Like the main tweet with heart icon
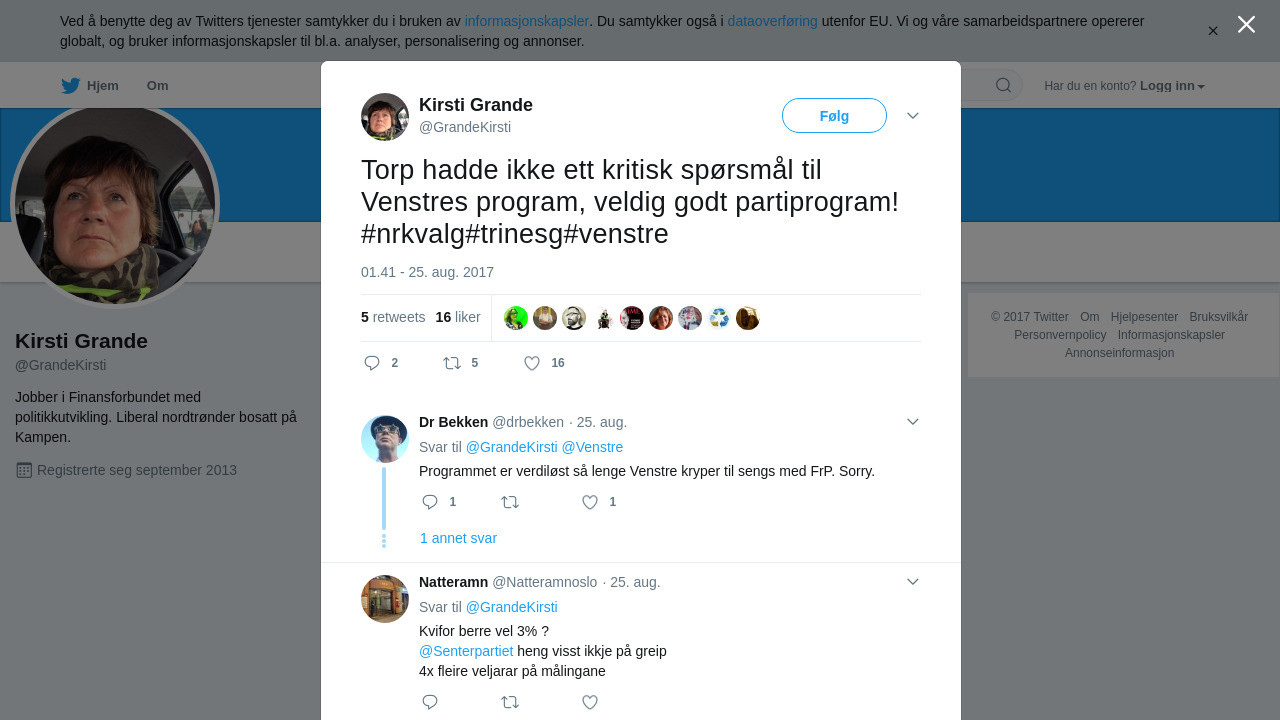1280x720 pixels. coord(532,363)
